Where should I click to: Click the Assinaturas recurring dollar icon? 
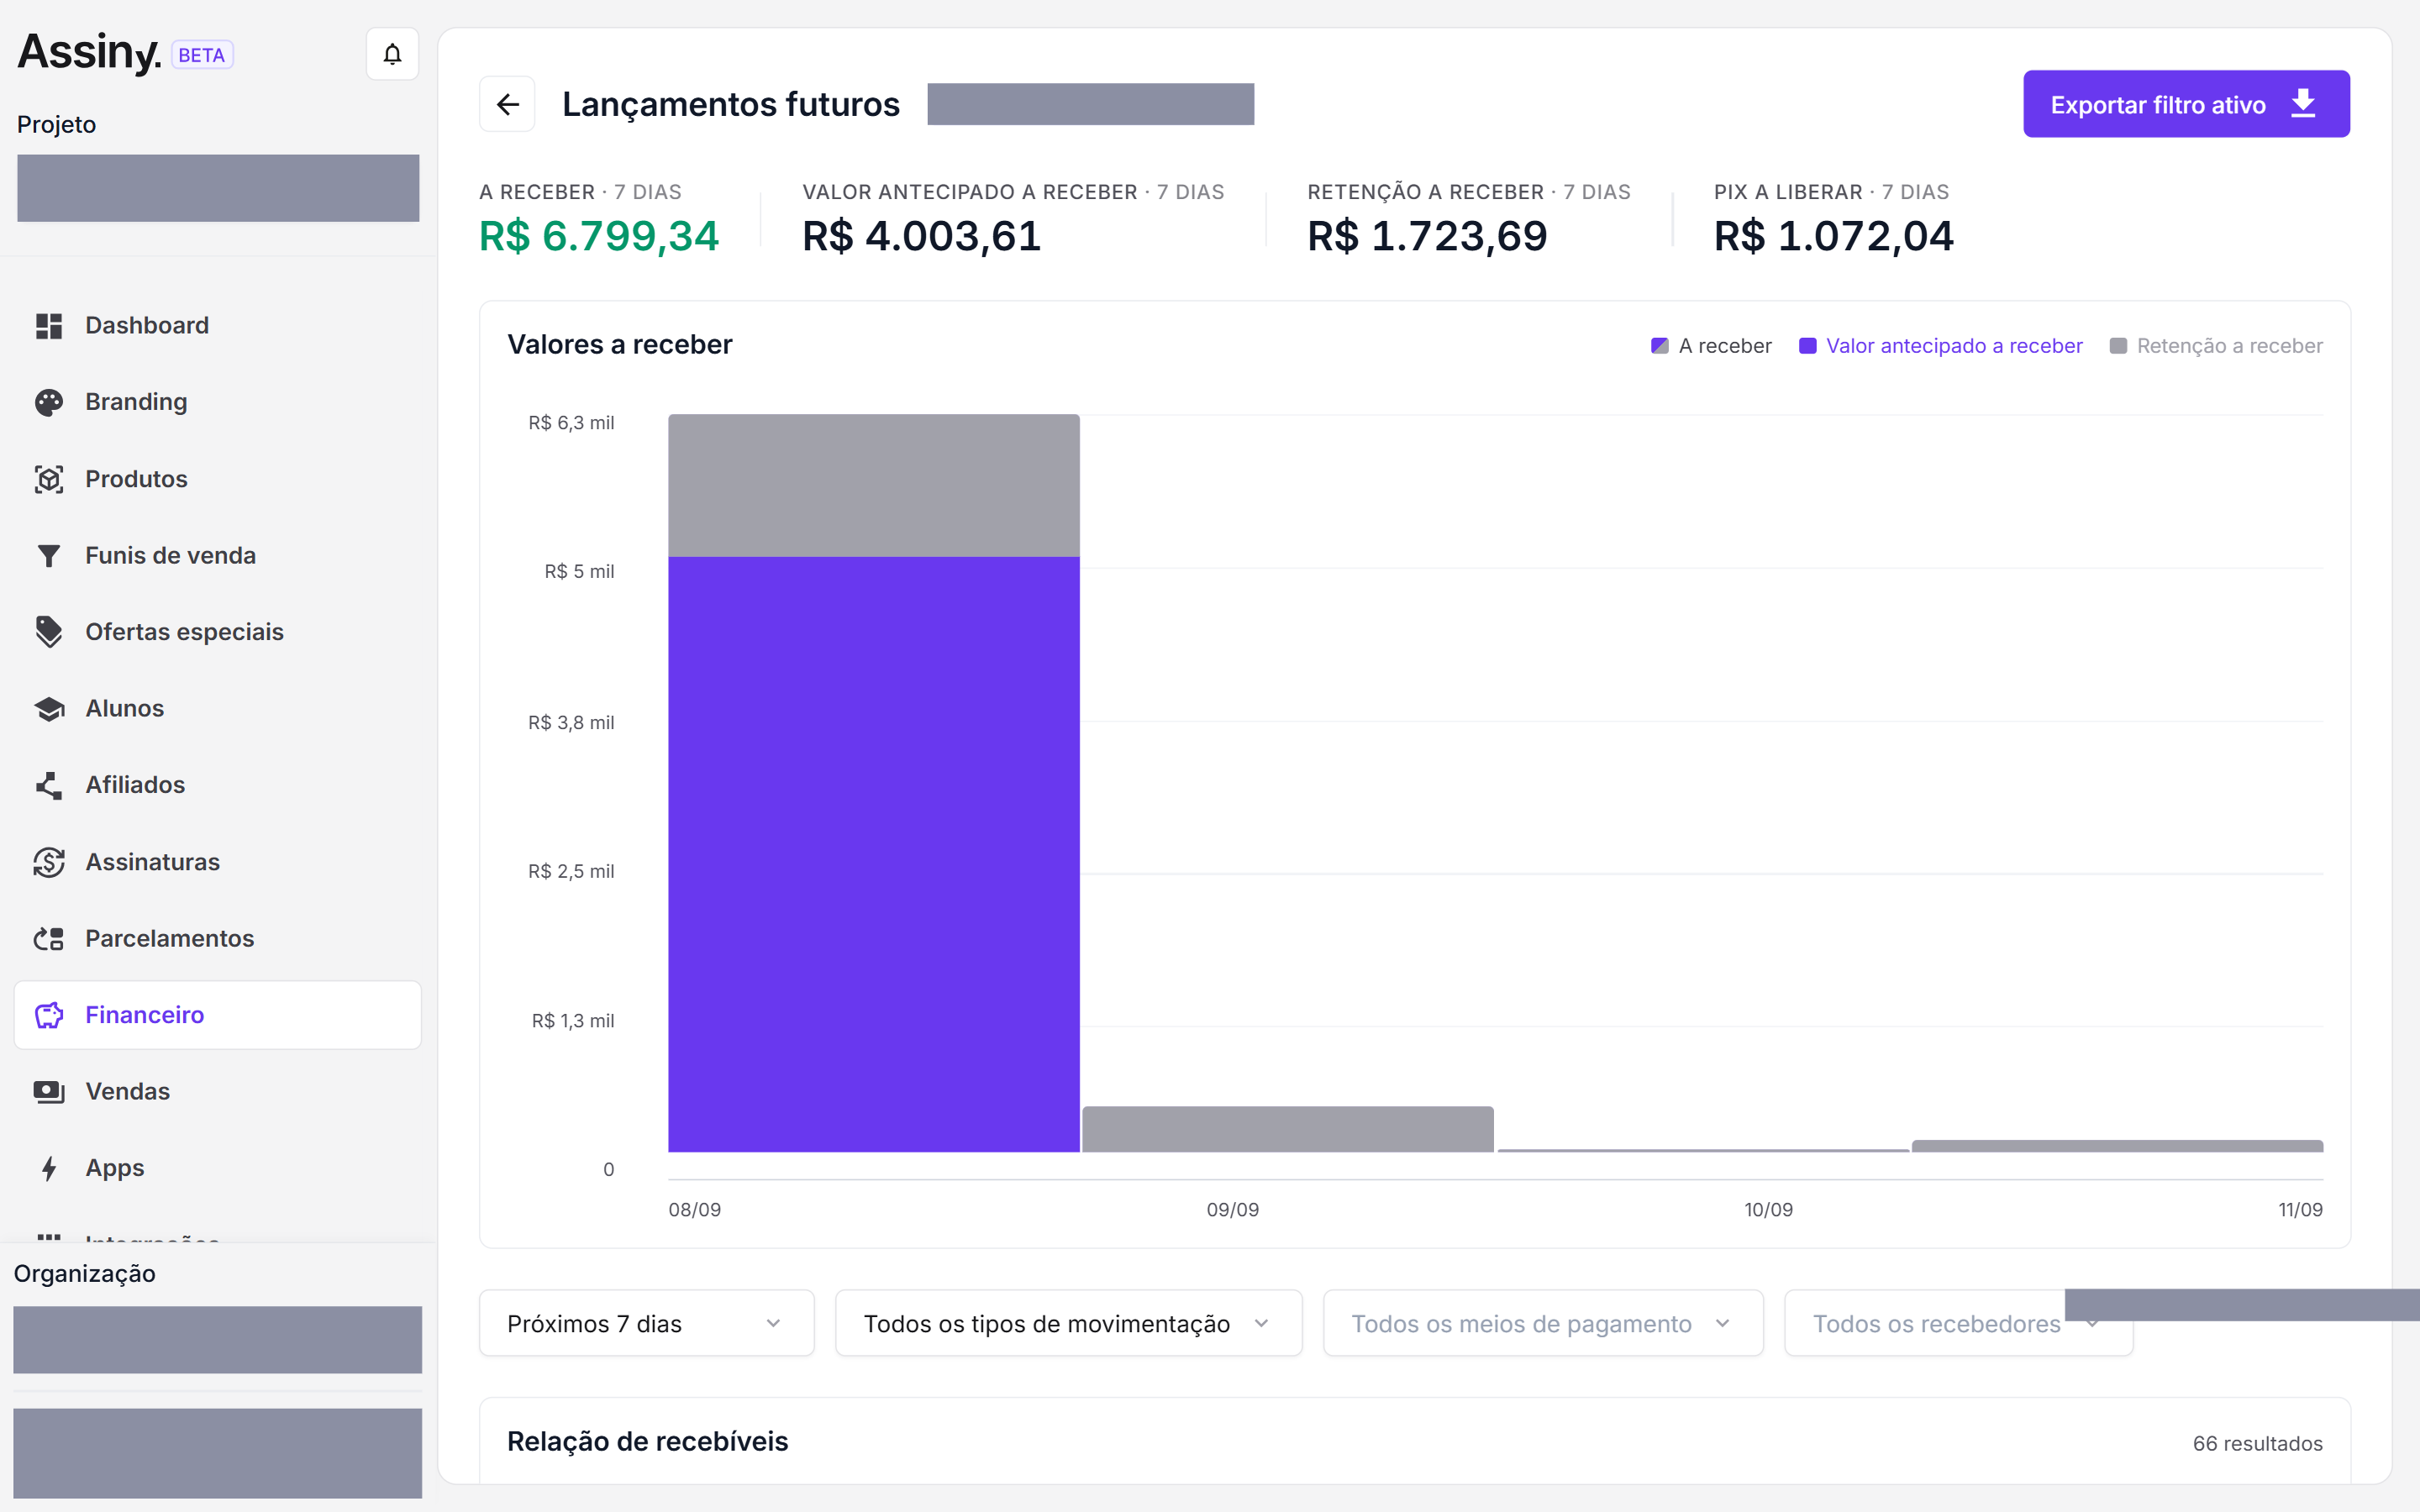pos(49,862)
